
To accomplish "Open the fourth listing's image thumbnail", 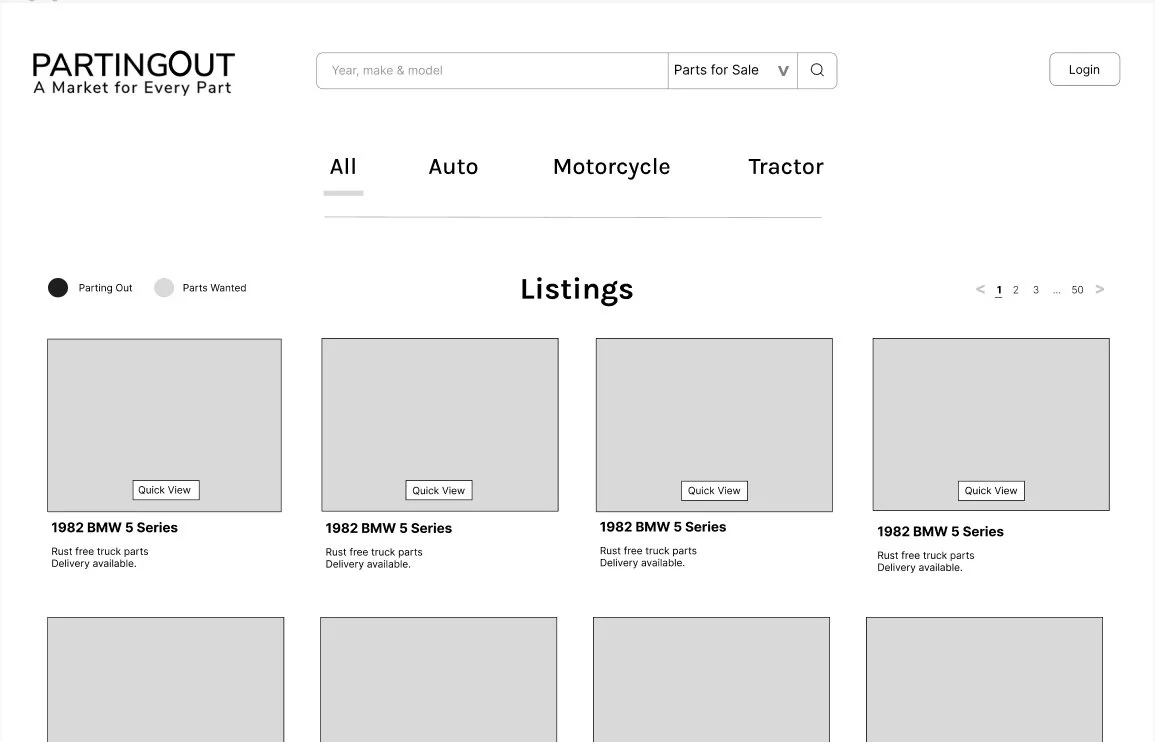I will (991, 424).
